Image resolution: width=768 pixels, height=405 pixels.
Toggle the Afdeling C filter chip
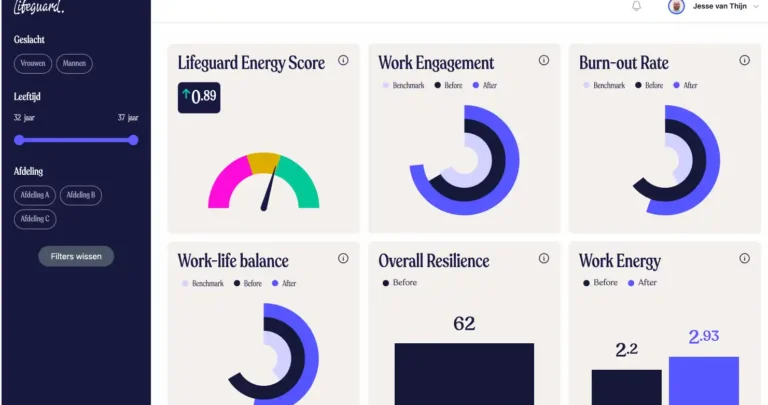click(35, 219)
